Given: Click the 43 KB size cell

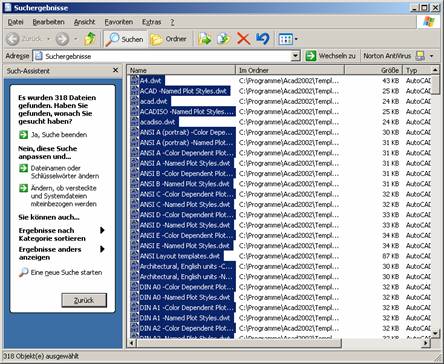Looking at the screenshot, I should point(391,80).
